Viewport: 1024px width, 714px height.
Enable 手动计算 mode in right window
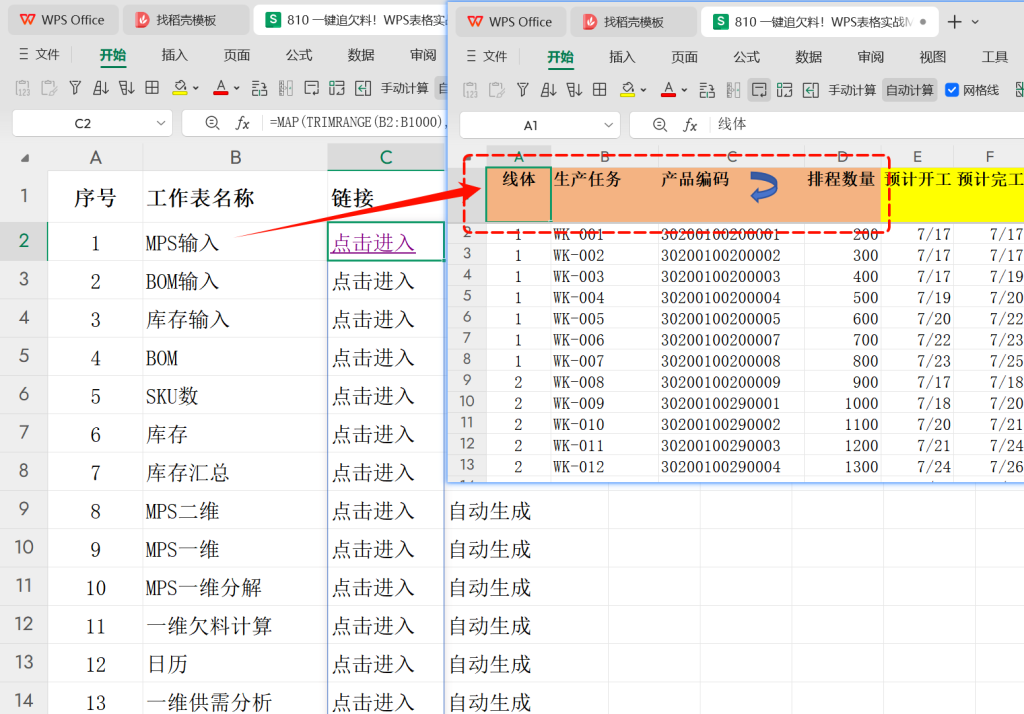(x=852, y=89)
